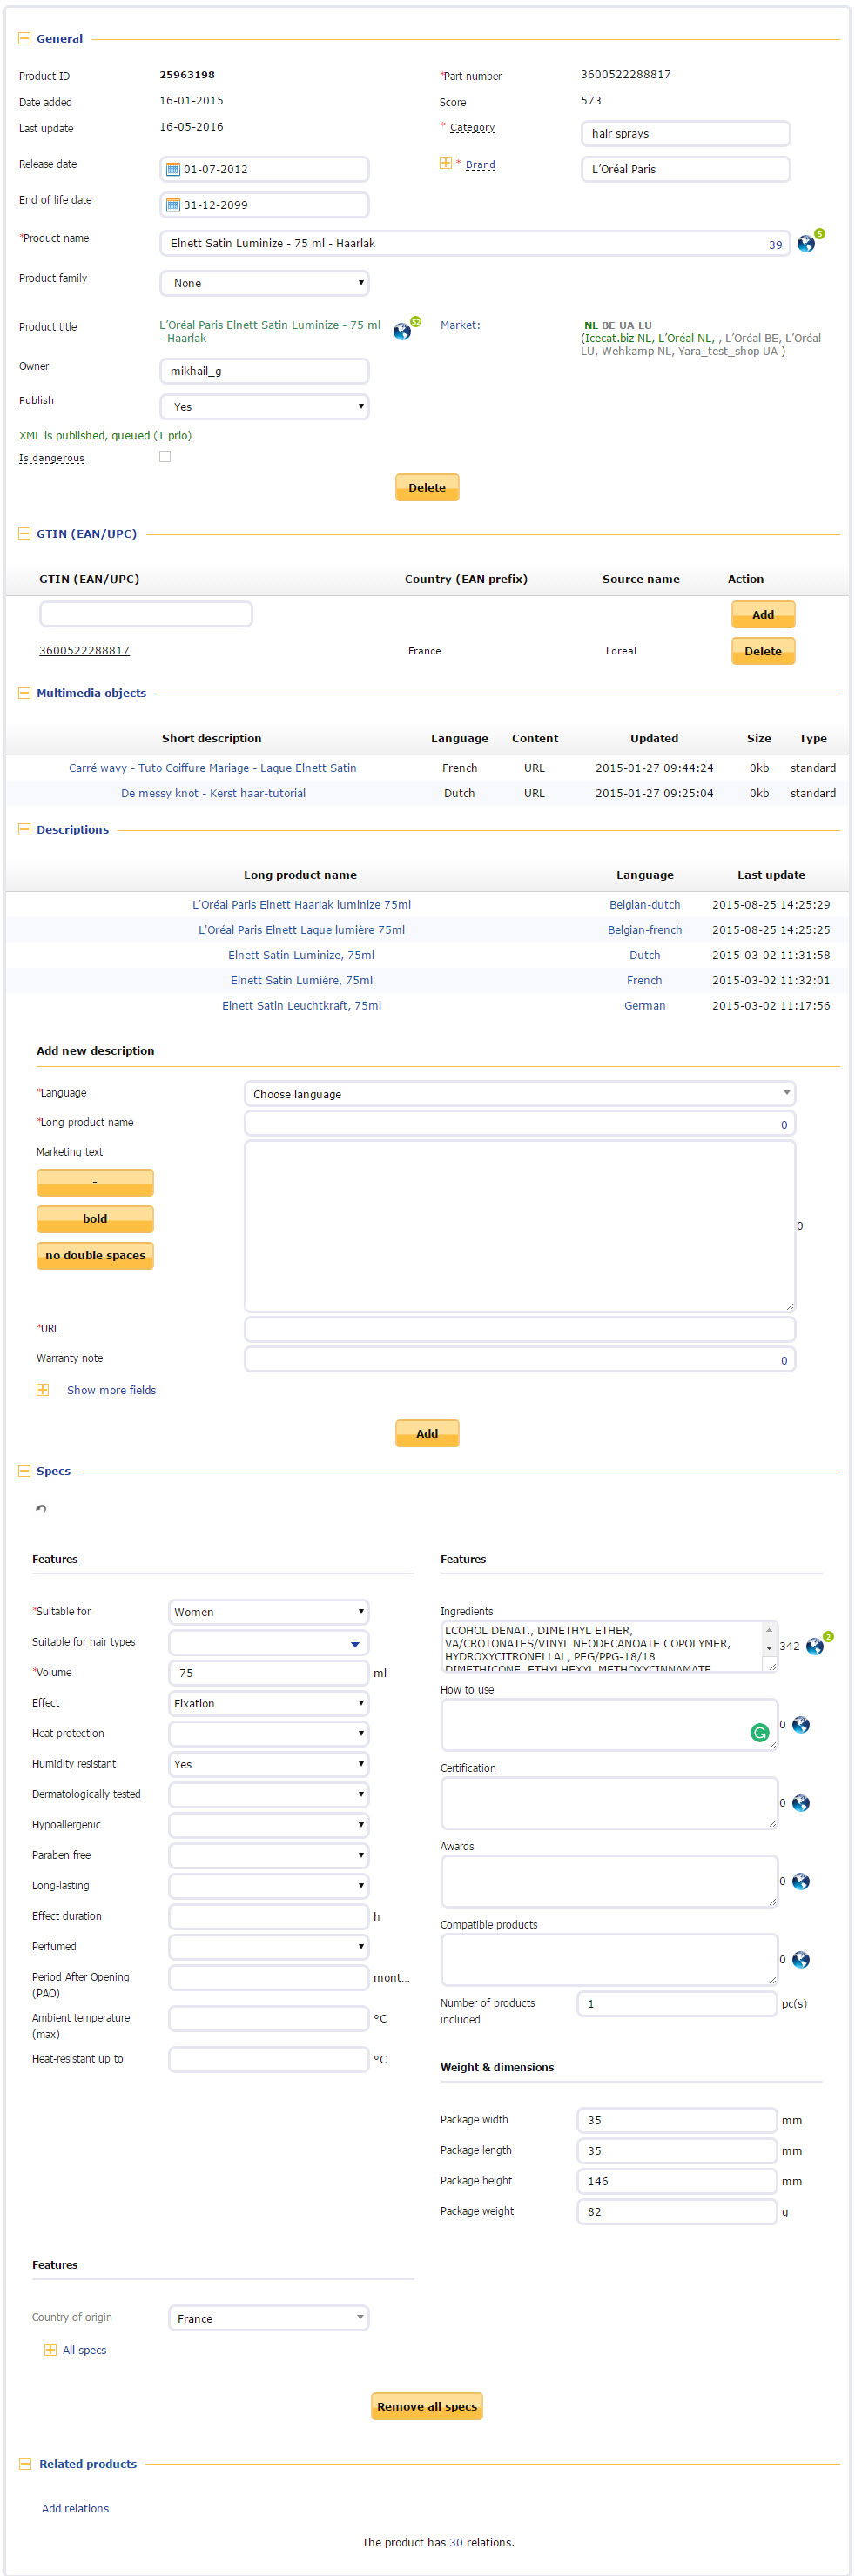Click the globe icon beside Ingredients field
The image size is (855, 2576).
click(815, 1646)
